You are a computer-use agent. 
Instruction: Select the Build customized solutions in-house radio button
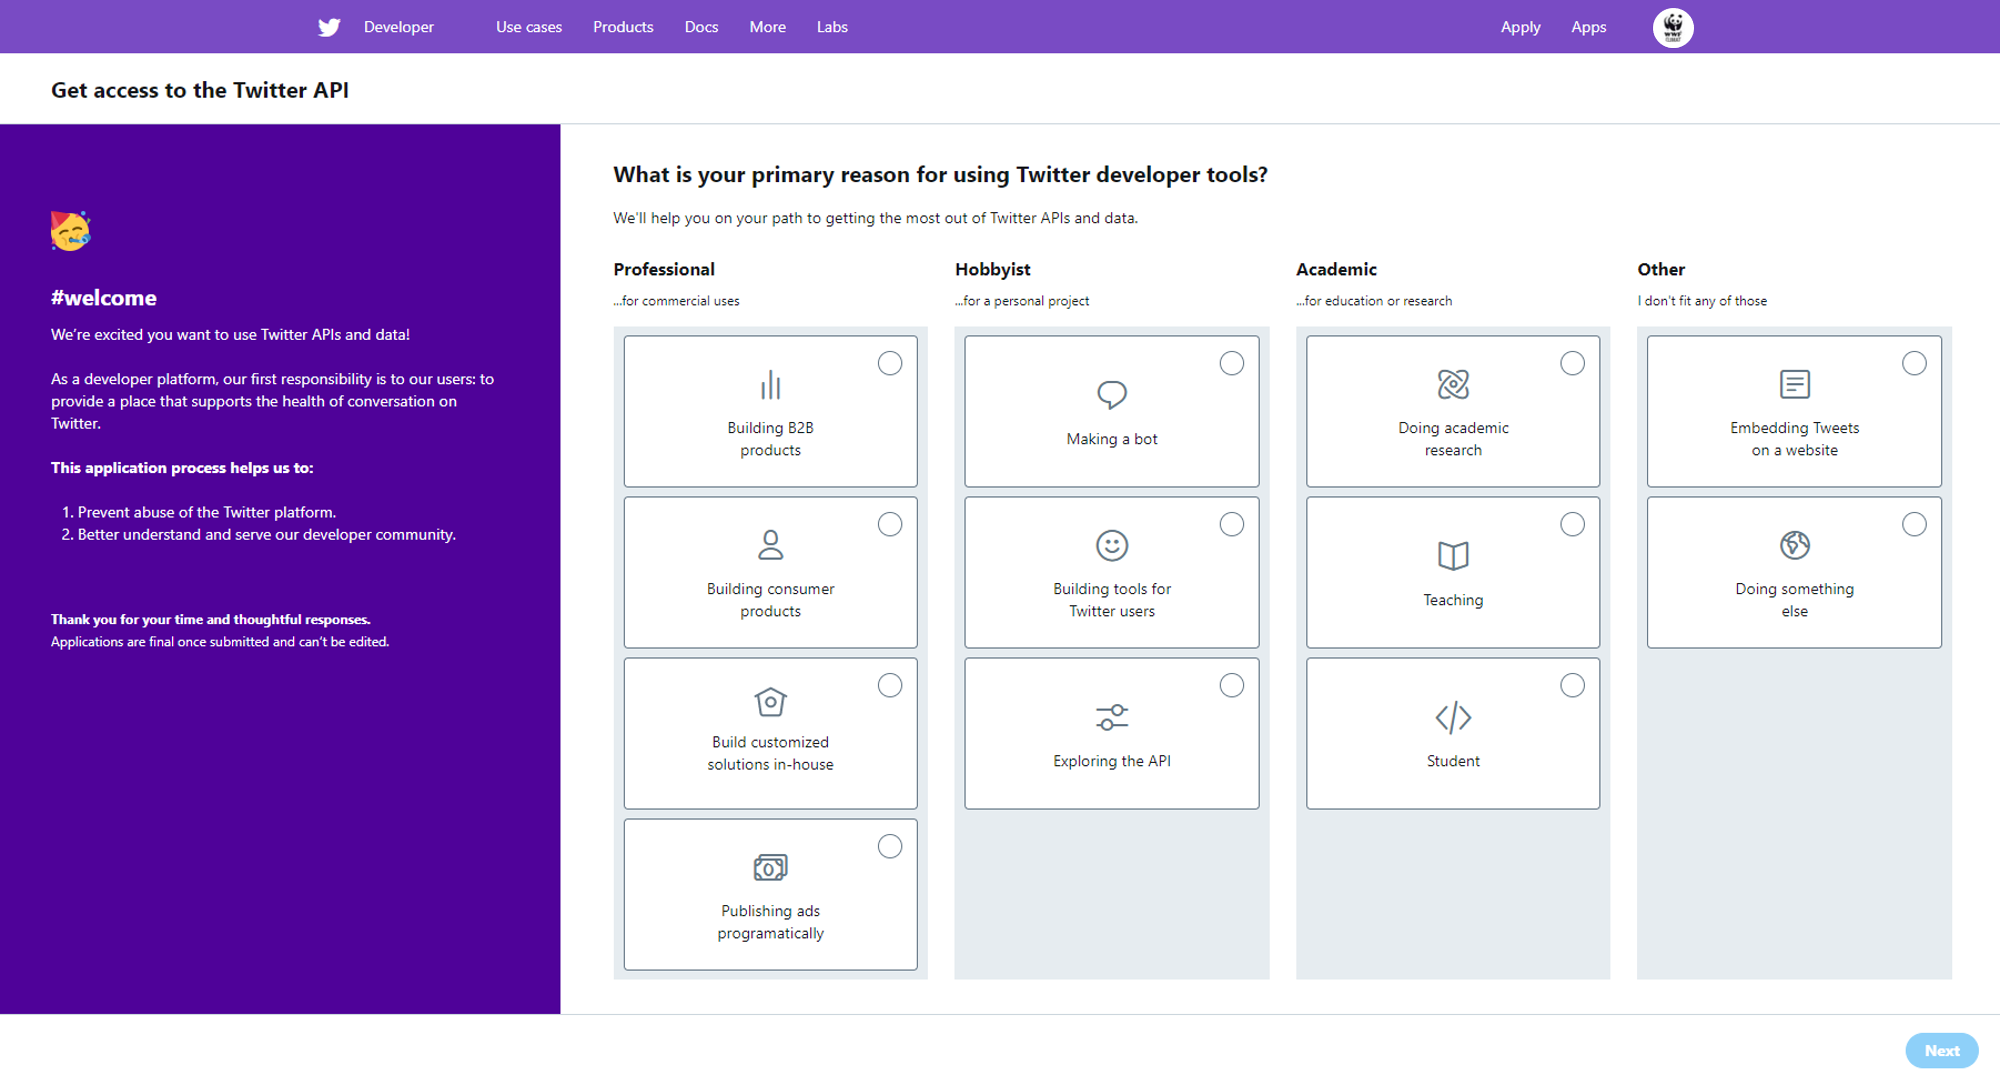click(x=889, y=685)
